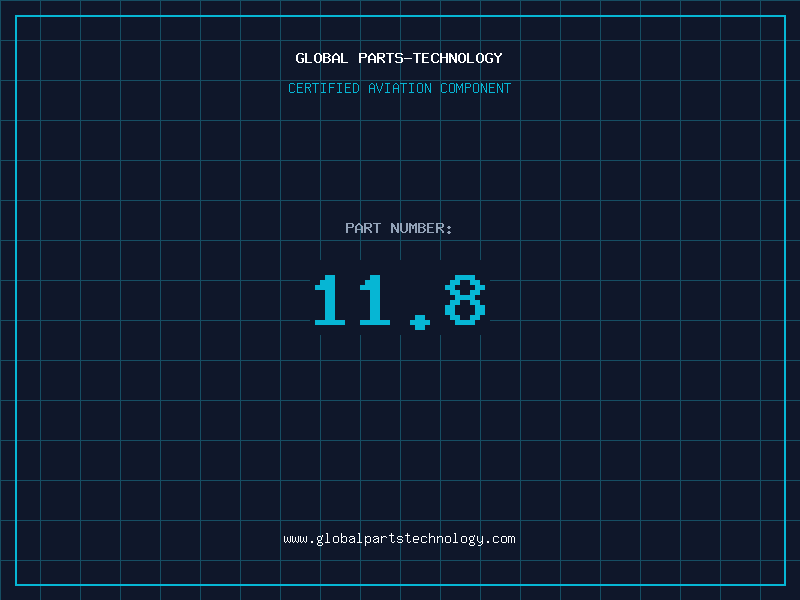Open the www.globalpartstechnology.com link
The height and width of the screenshot is (600, 800).
tap(399, 539)
